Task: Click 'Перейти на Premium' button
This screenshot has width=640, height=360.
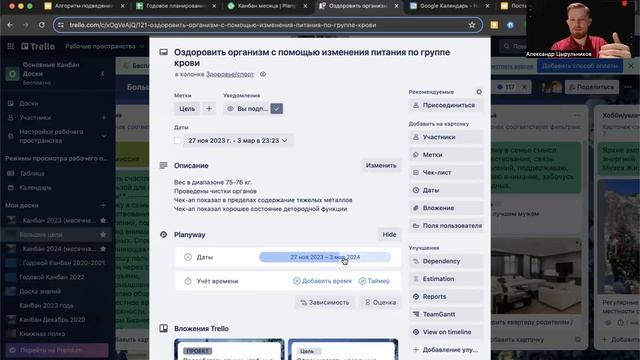Action: (x=57, y=350)
